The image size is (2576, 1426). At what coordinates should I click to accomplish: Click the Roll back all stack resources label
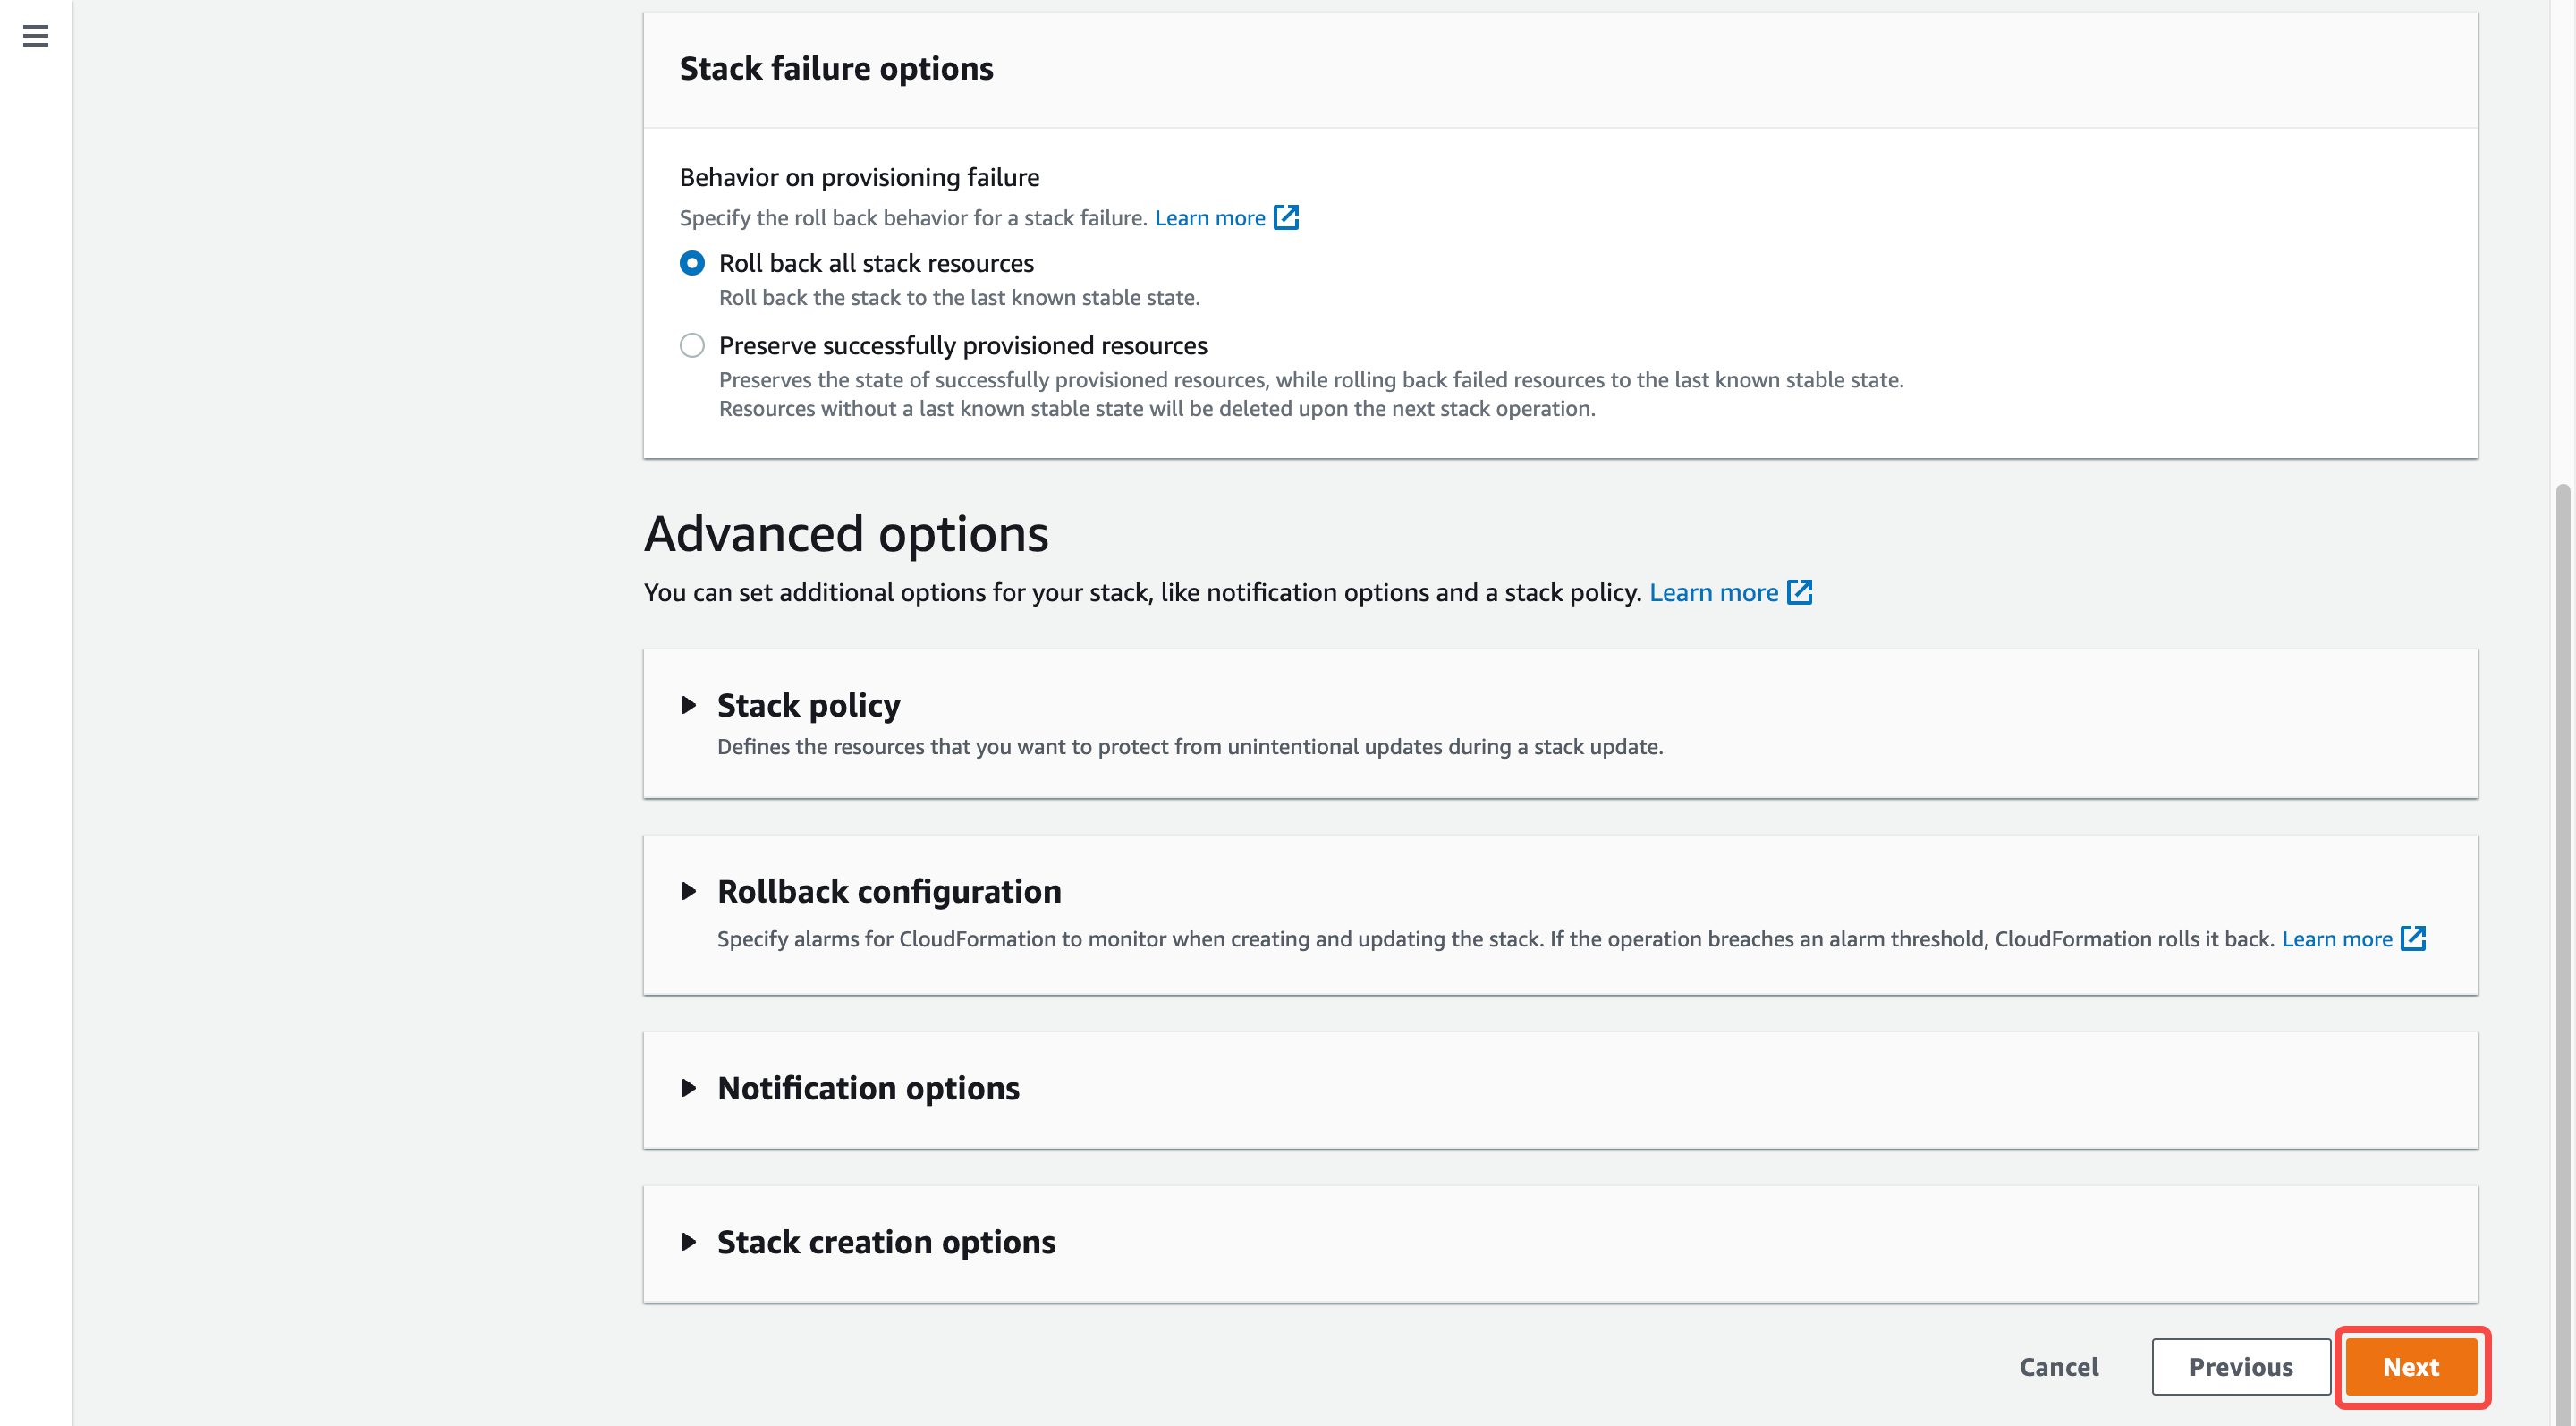point(876,263)
